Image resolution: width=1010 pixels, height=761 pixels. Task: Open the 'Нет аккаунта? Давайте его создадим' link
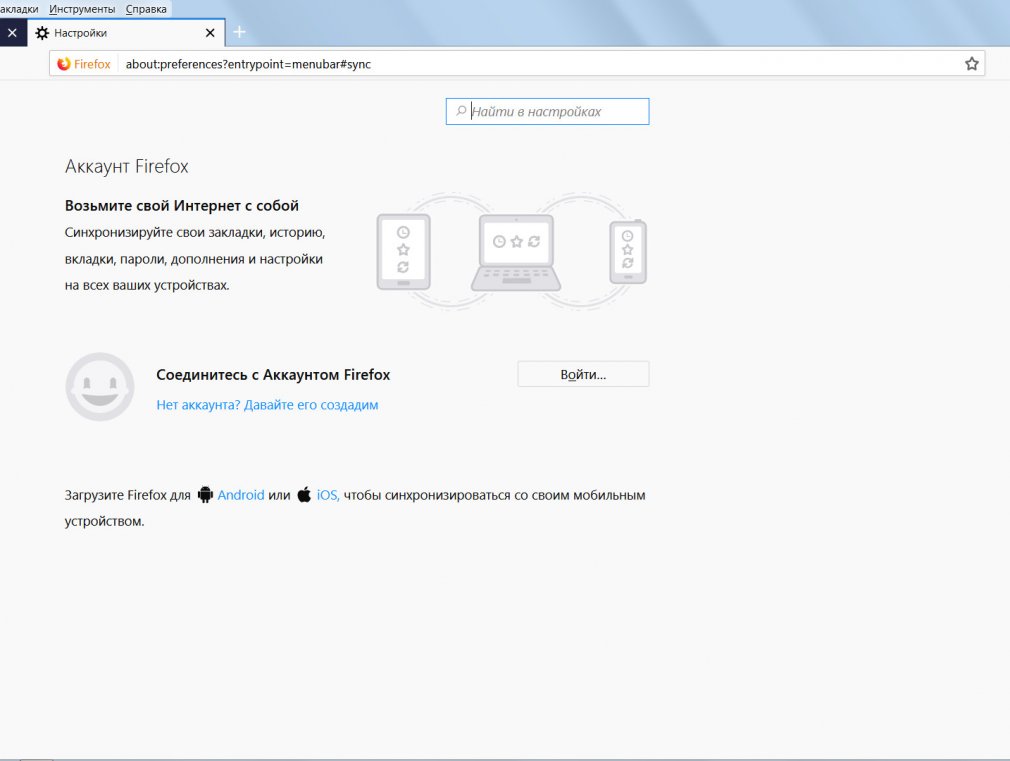[267, 405]
